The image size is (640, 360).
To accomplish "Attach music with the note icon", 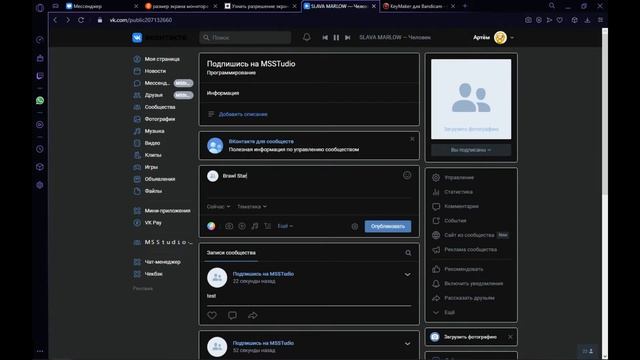I will click(255, 226).
